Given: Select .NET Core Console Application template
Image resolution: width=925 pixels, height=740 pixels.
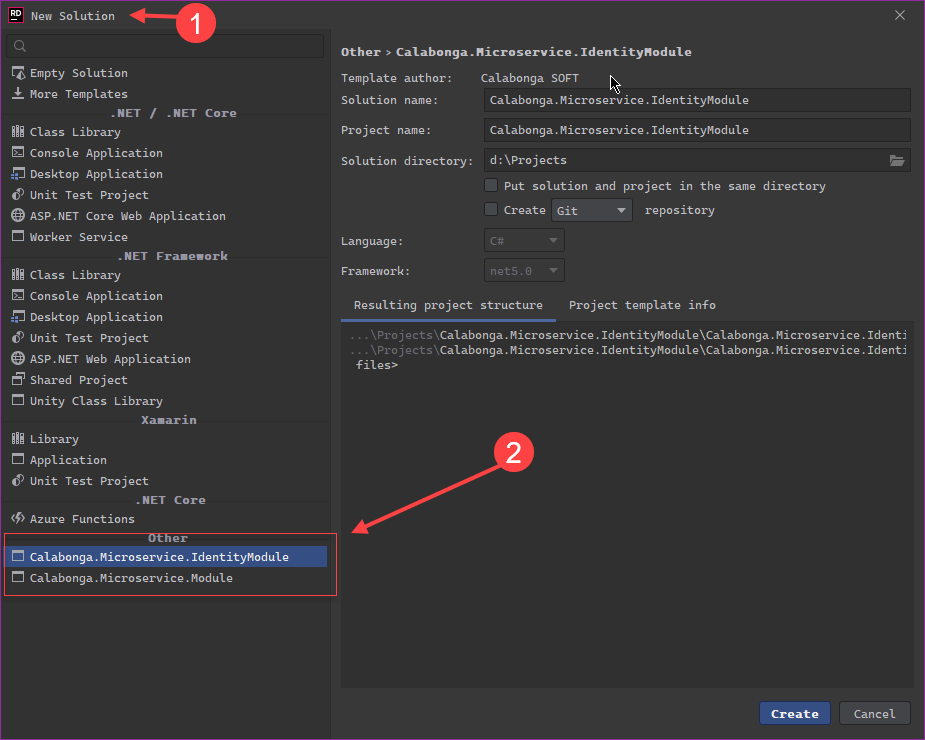Looking at the screenshot, I should coord(95,153).
